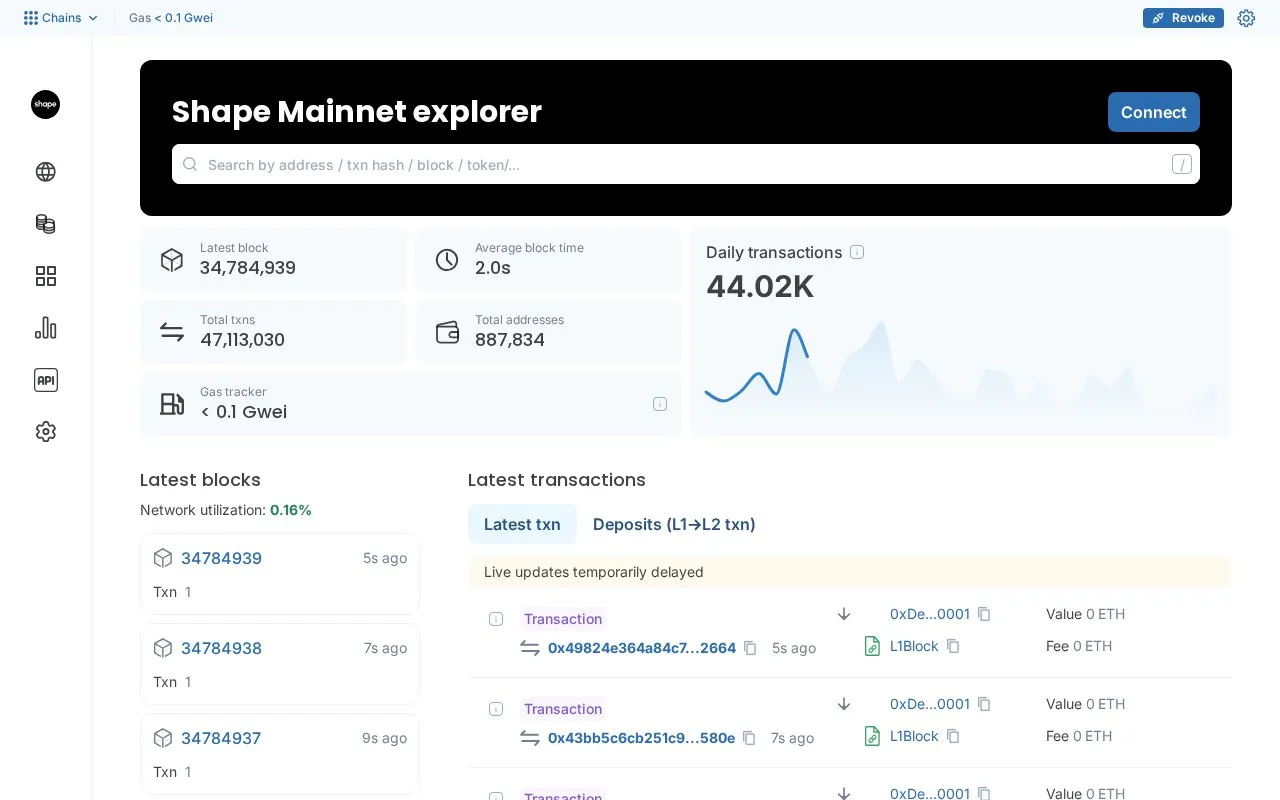Open the API icon in the sidebar

(x=45, y=380)
